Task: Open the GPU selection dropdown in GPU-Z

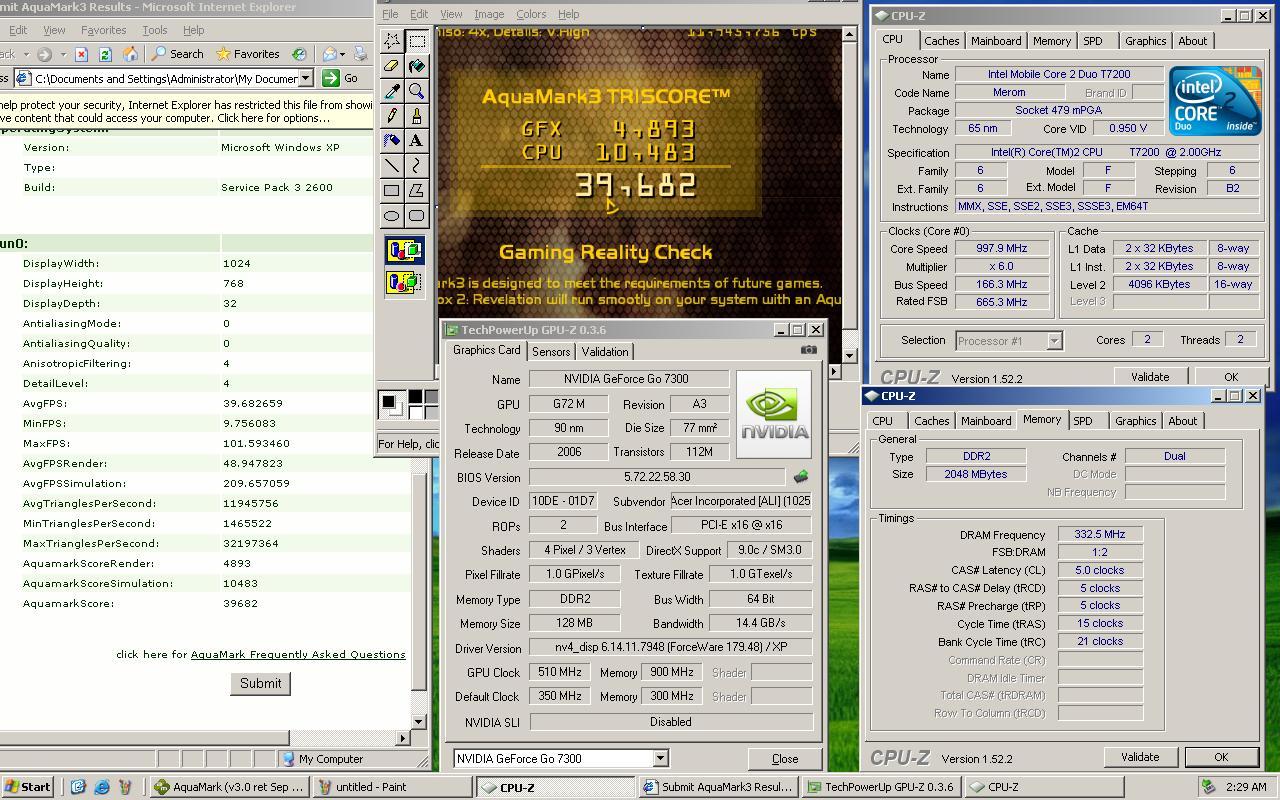Action: pyautogui.click(x=660, y=759)
